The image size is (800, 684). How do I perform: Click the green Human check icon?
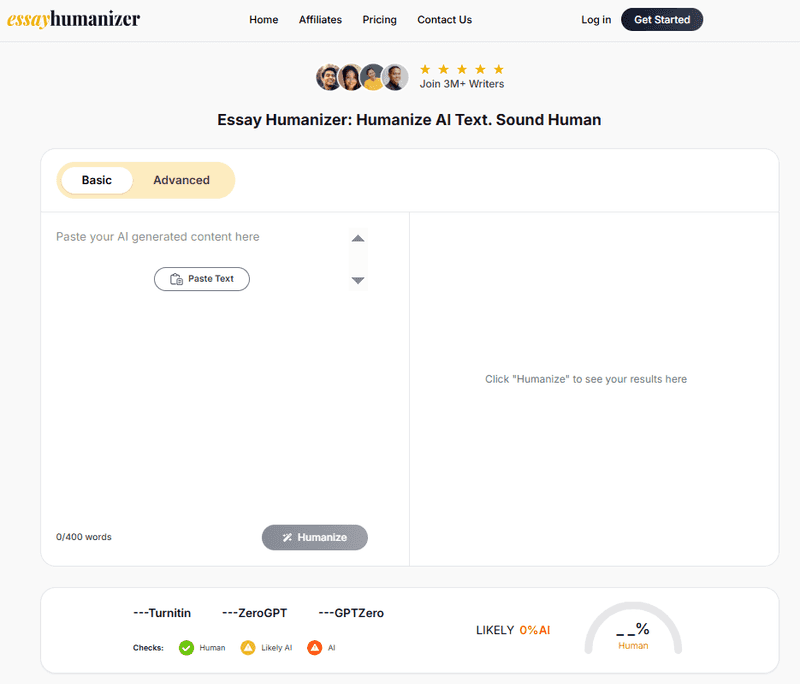pos(186,648)
